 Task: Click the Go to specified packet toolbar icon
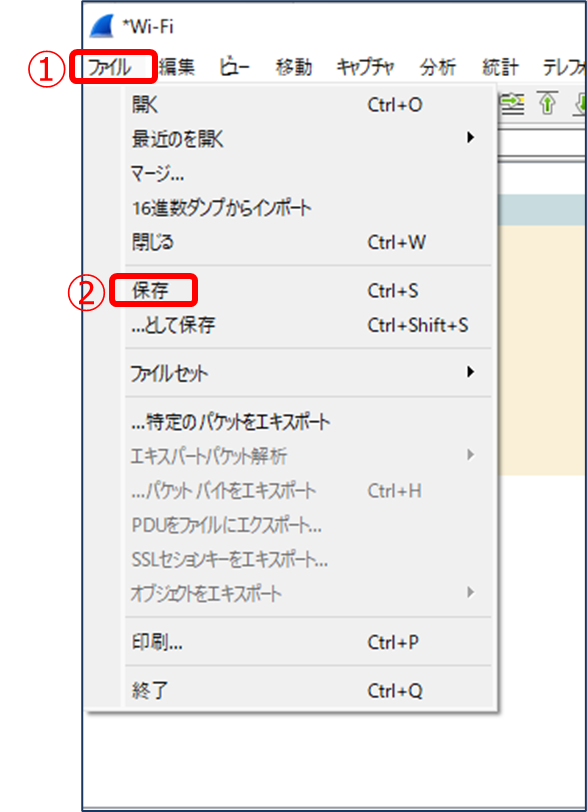tap(512, 104)
